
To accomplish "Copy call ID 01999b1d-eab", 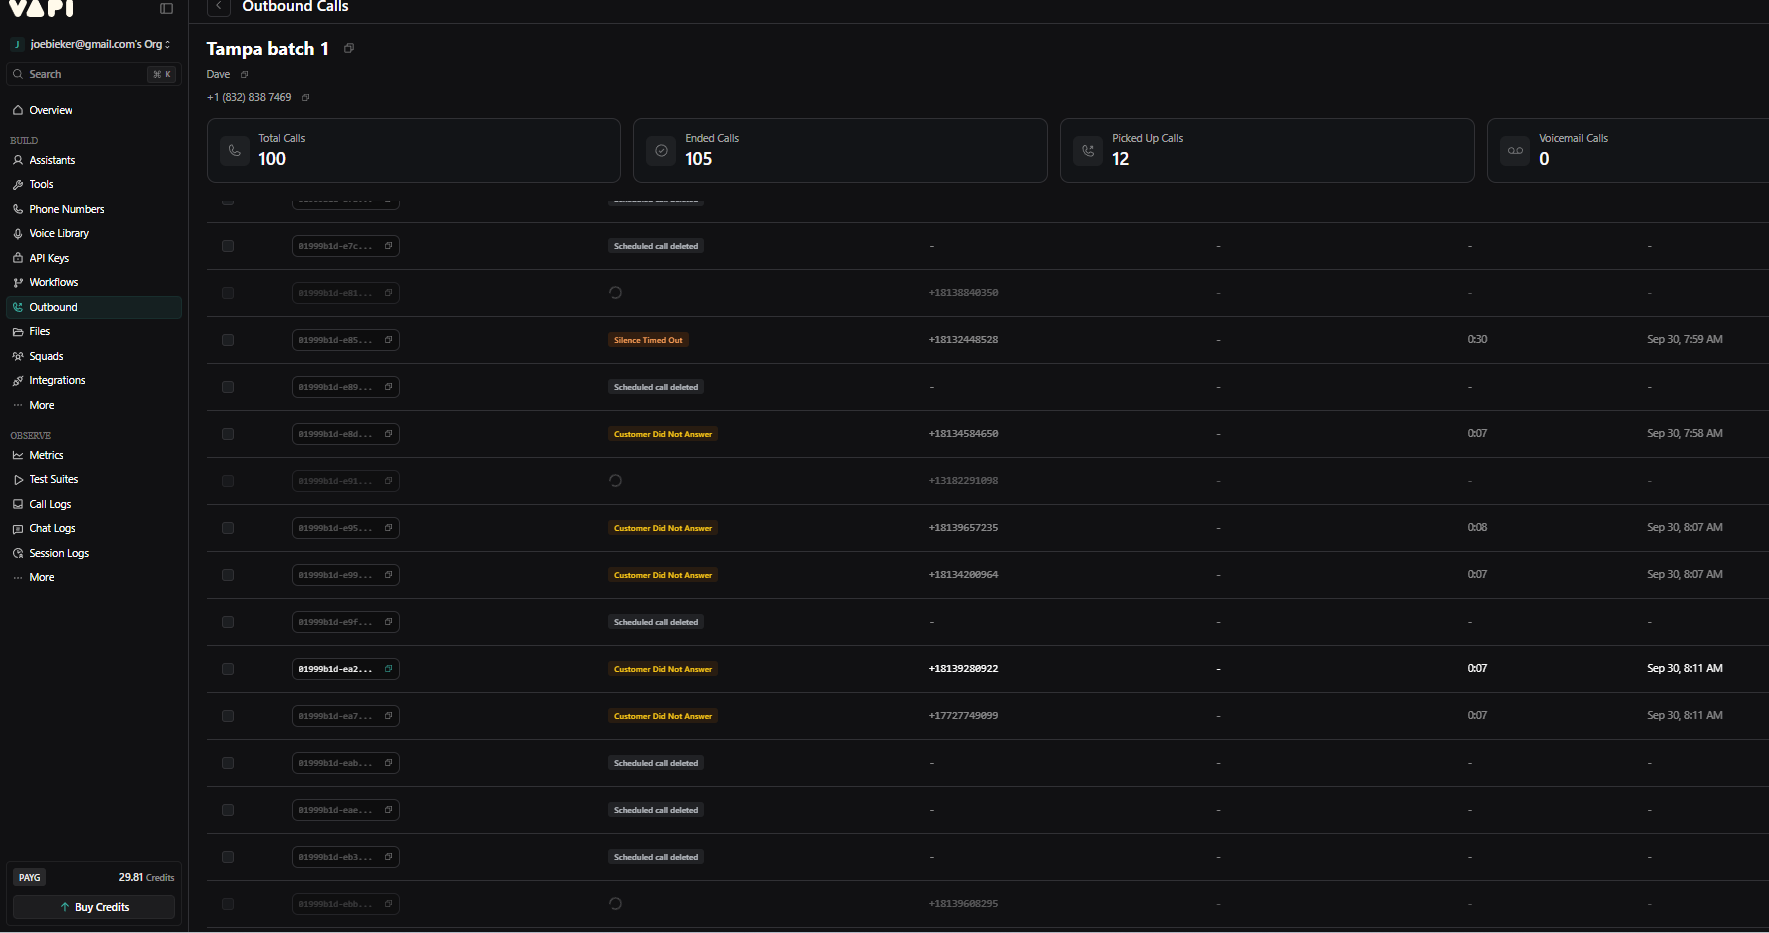I will click(x=388, y=763).
